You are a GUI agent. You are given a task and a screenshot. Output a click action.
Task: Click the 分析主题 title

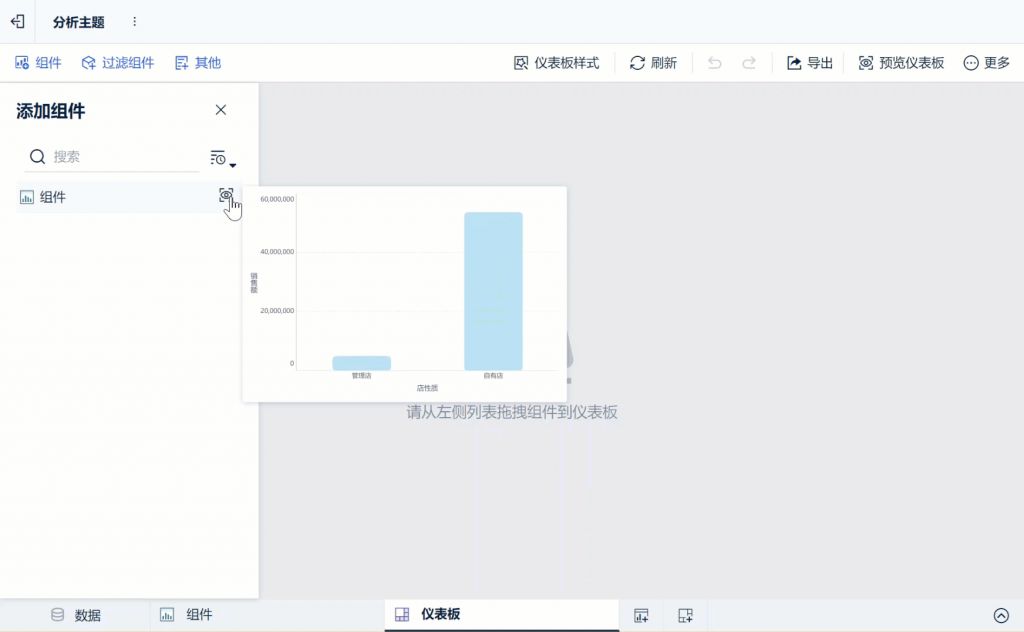tap(78, 22)
